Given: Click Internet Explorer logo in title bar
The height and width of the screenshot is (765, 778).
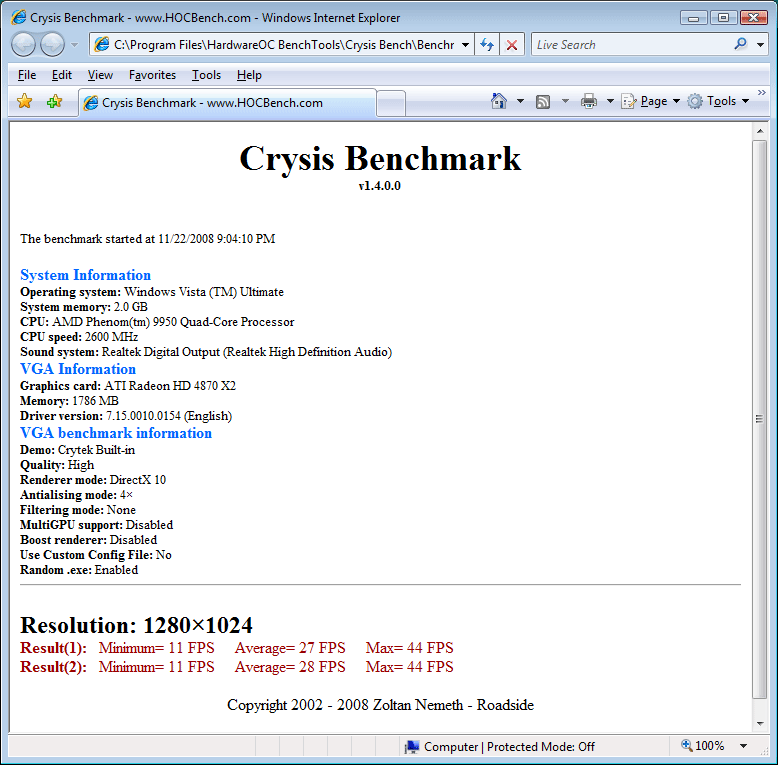Looking at the screenshot, I should pos(18,17).
